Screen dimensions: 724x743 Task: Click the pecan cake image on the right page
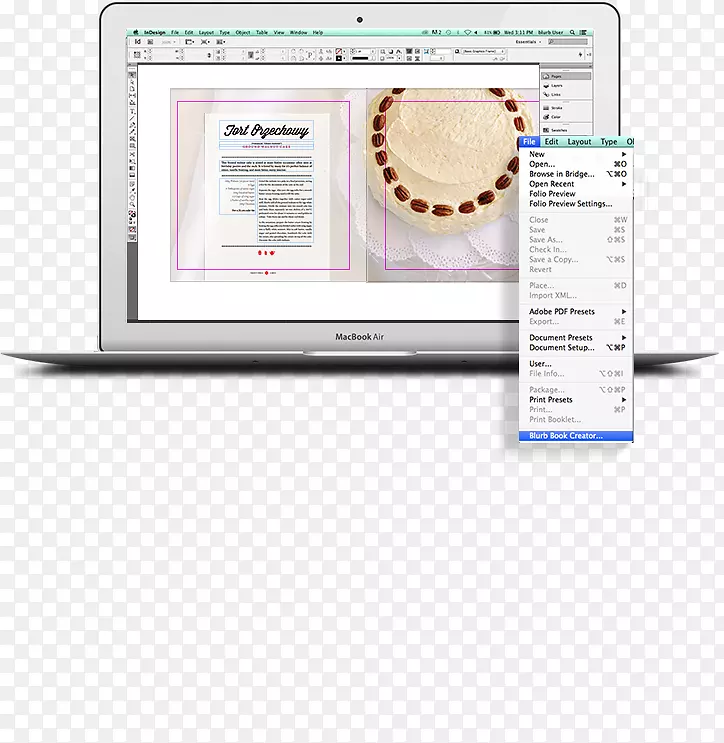tap(449, 161)
